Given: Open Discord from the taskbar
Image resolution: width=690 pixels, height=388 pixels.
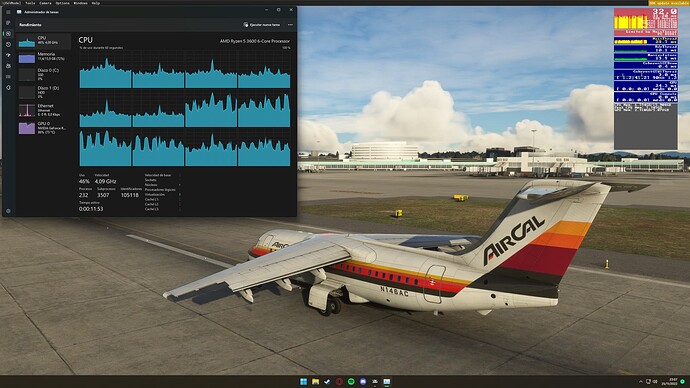Looking at the screenshot, I should [x=363, y=381].
